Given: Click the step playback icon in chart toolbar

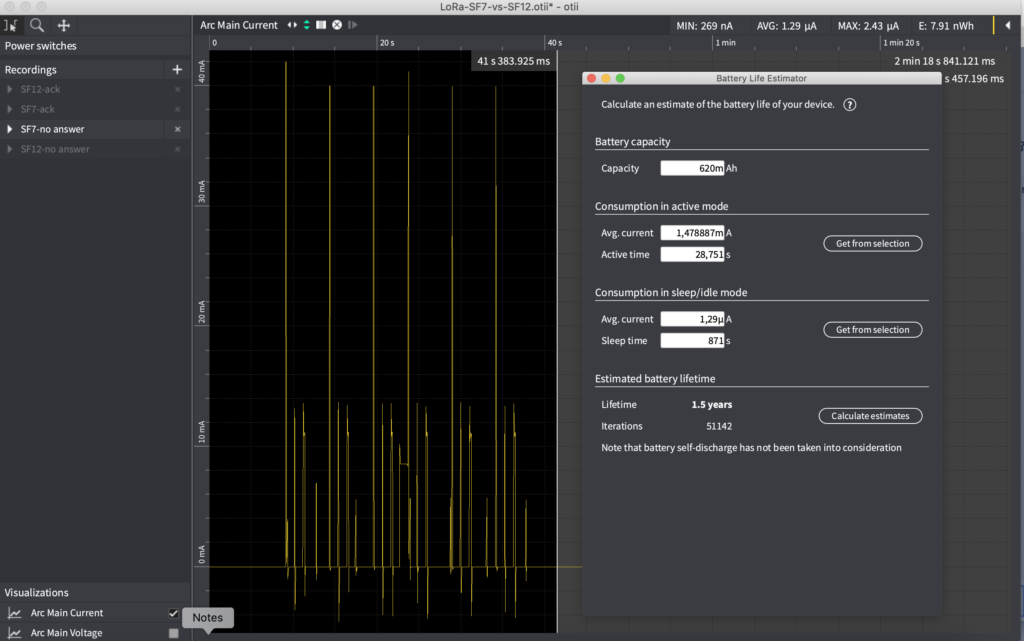Looking at the screenshot, I should (x=352, y=24).
